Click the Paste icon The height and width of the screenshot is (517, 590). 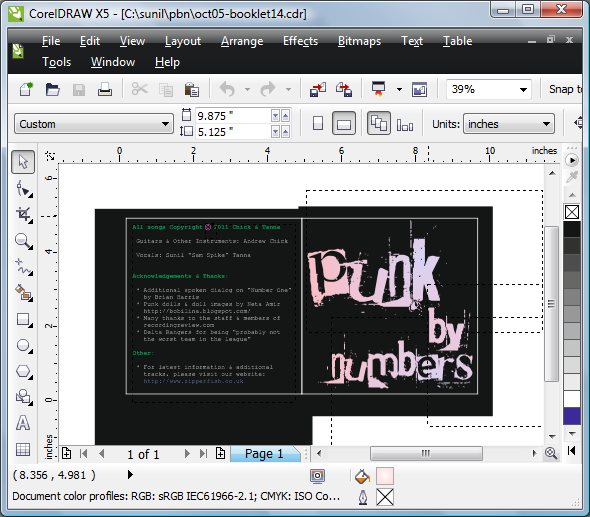pyautogui.click(x=192, y=90)
